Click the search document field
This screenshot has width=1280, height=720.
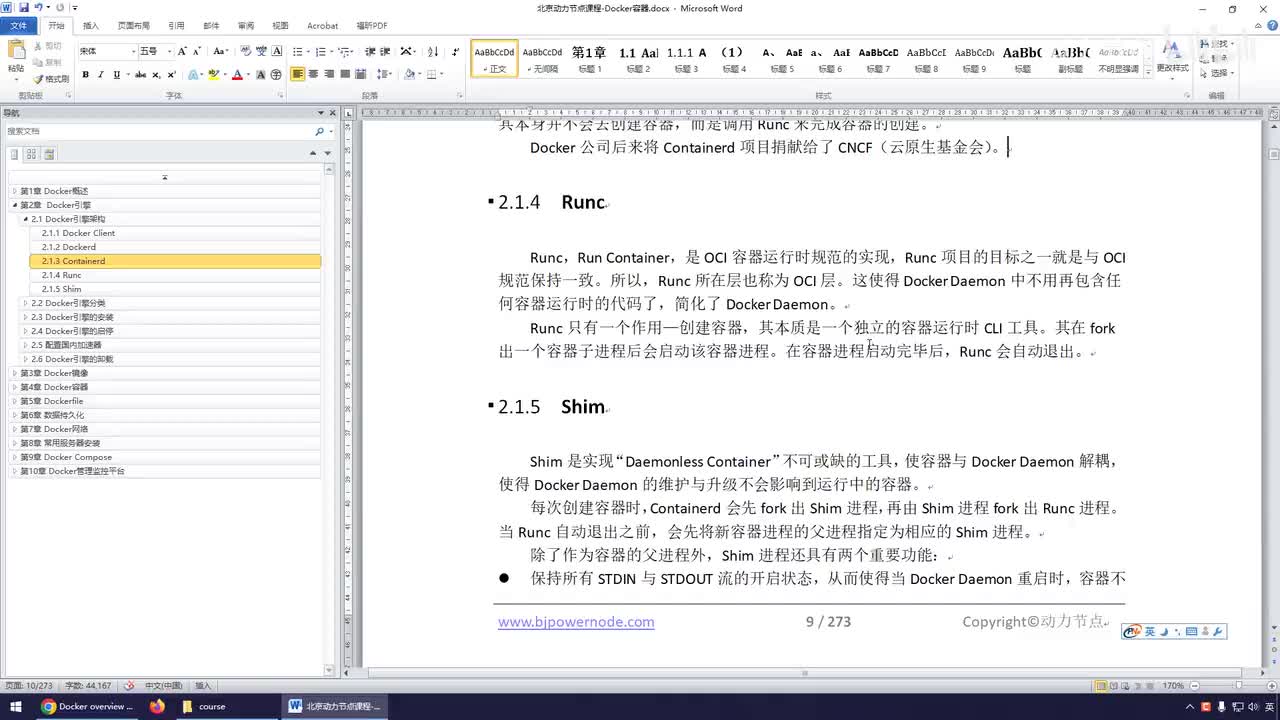(160, 131)
